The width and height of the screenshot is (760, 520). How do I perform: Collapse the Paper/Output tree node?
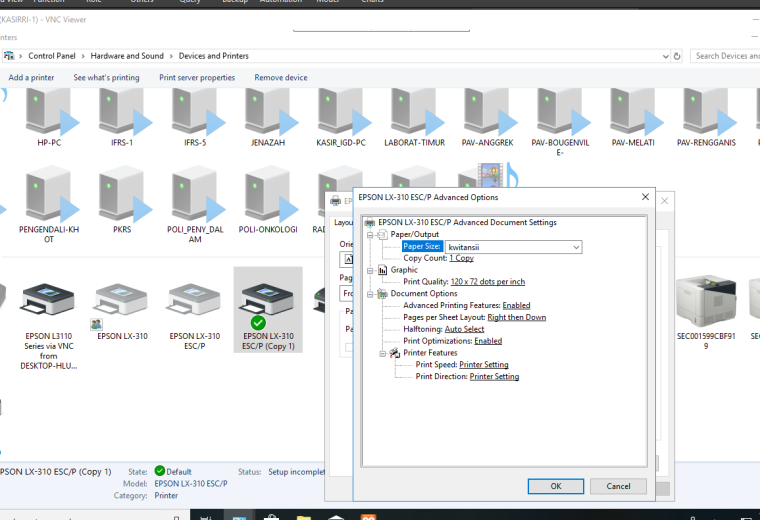370,235
